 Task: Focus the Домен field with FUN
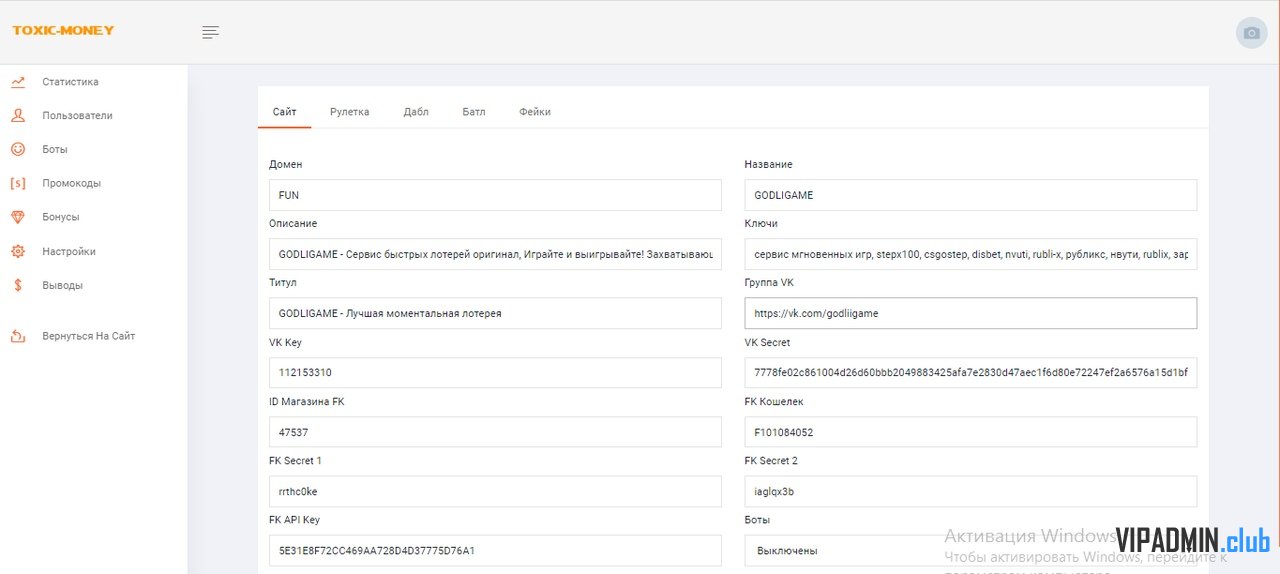tap(495, 195)
